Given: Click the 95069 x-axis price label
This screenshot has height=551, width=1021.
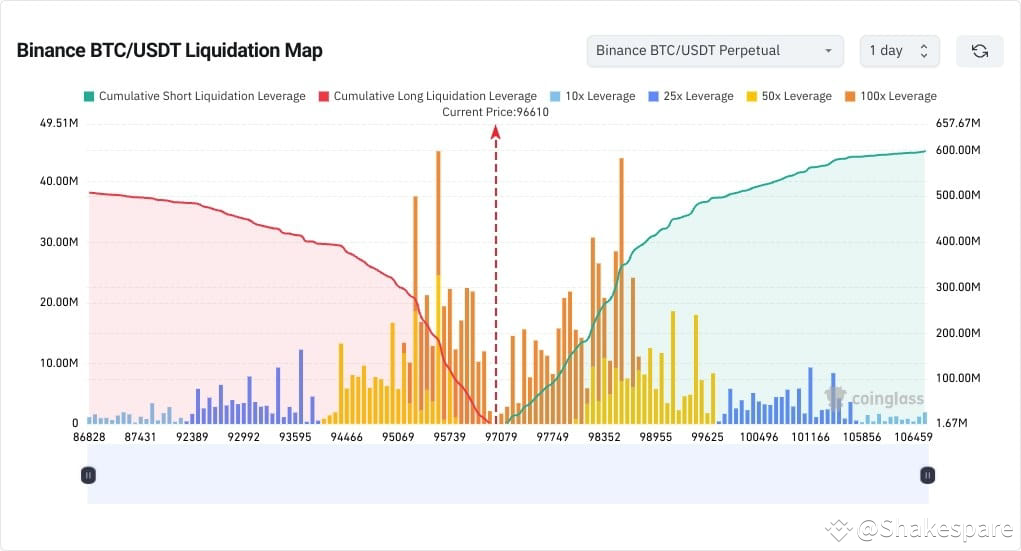Looking at the screenshot, I should point(398,437).
